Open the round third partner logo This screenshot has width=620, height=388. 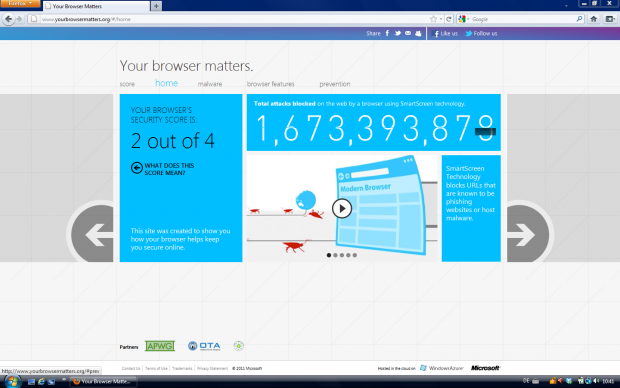[x=238, y=346]
